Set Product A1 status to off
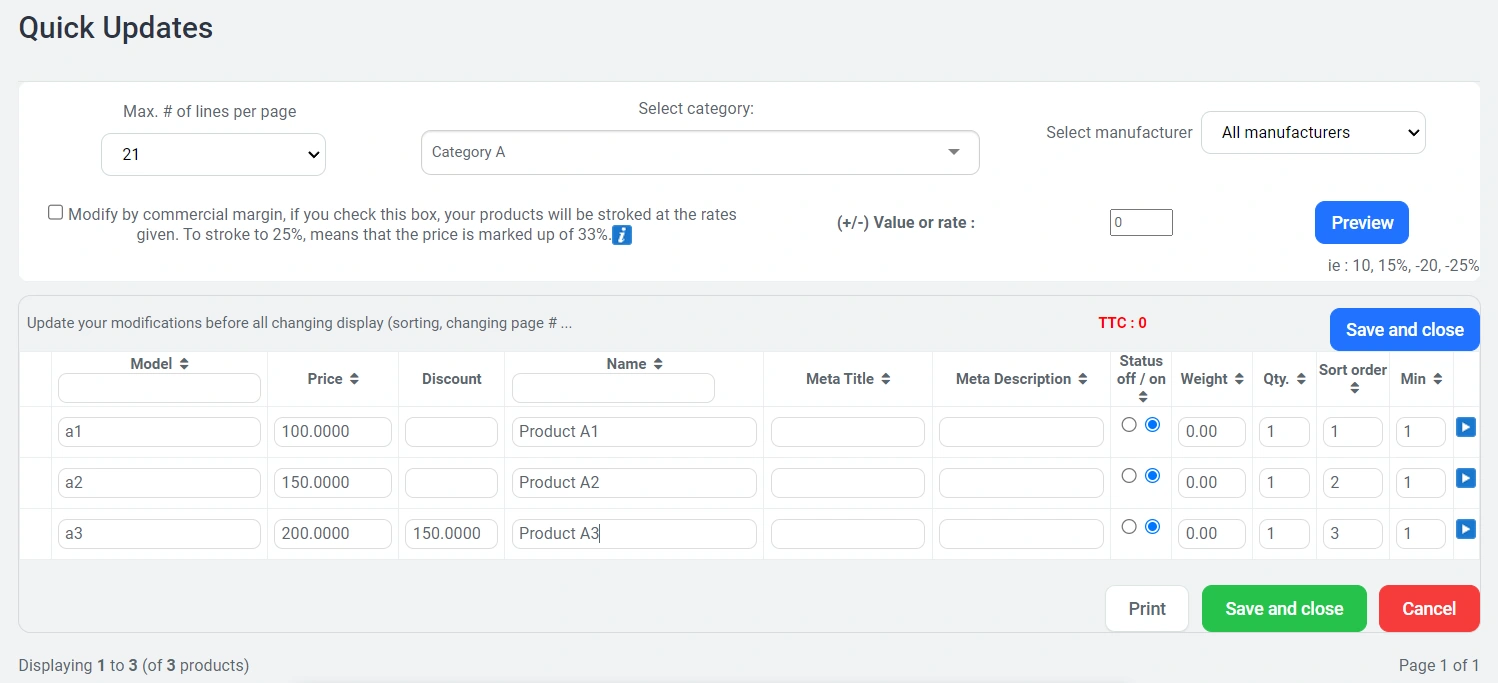1498x683 pixels. coord(1129,425)
